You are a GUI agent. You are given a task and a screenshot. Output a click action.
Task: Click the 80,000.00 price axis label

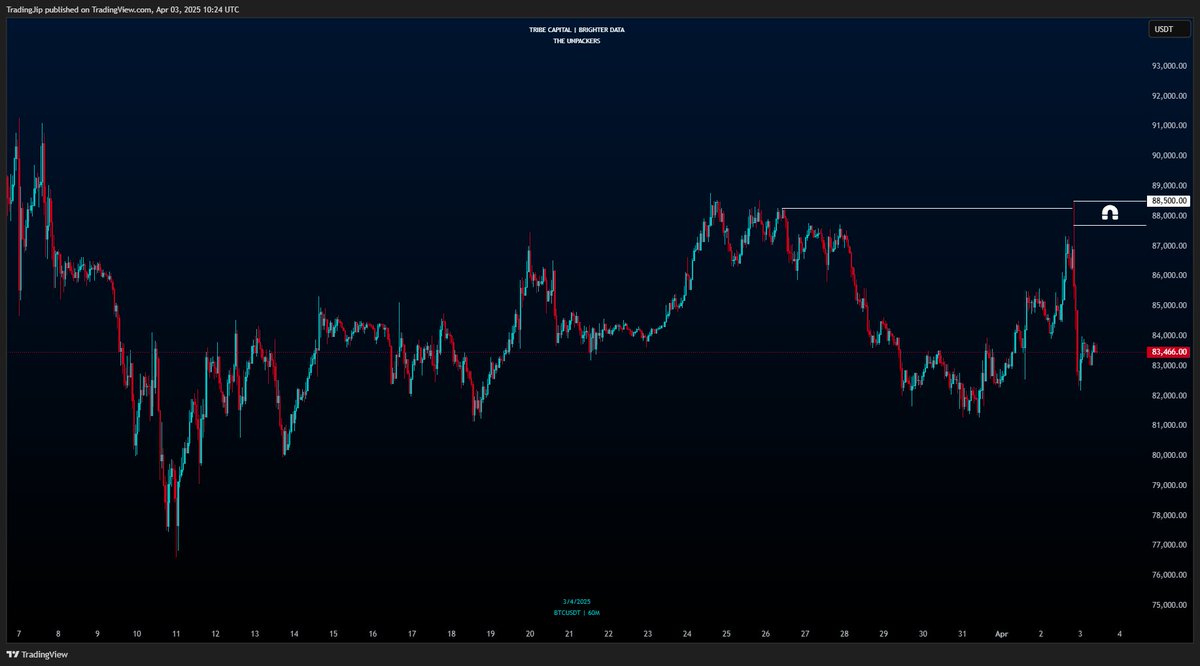coord(1169,456)
